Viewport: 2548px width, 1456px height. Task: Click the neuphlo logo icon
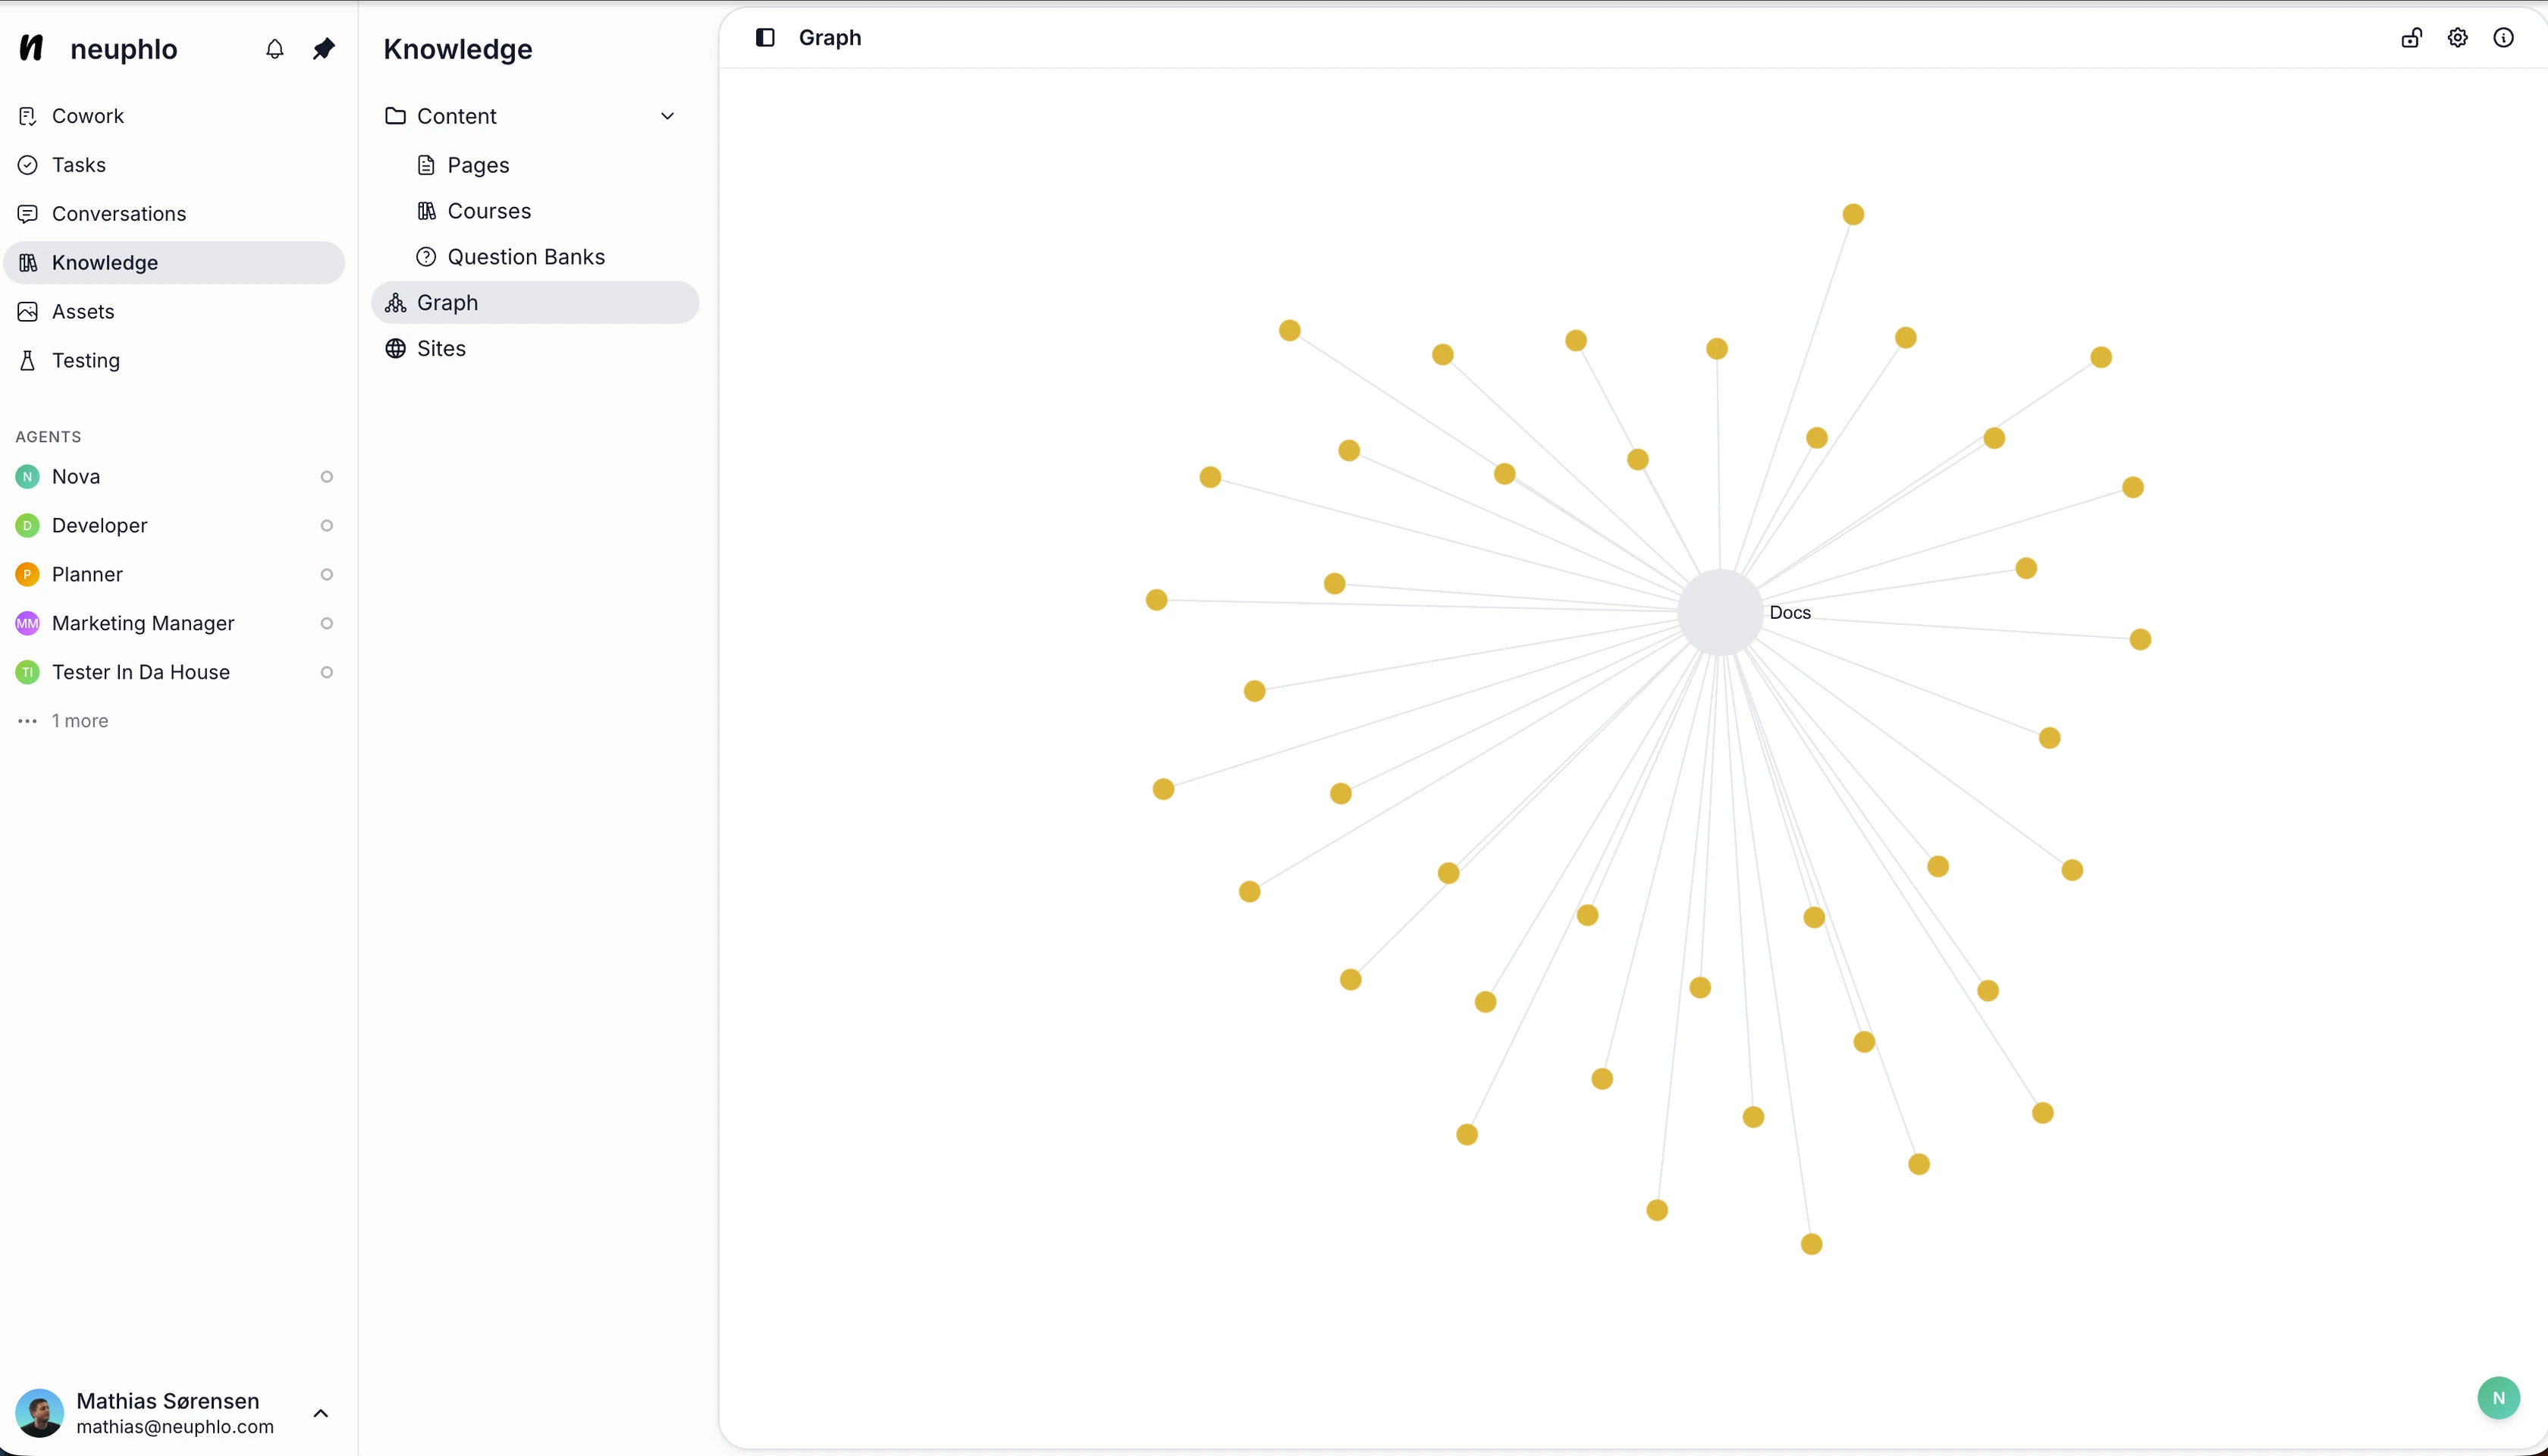[32, 48]
